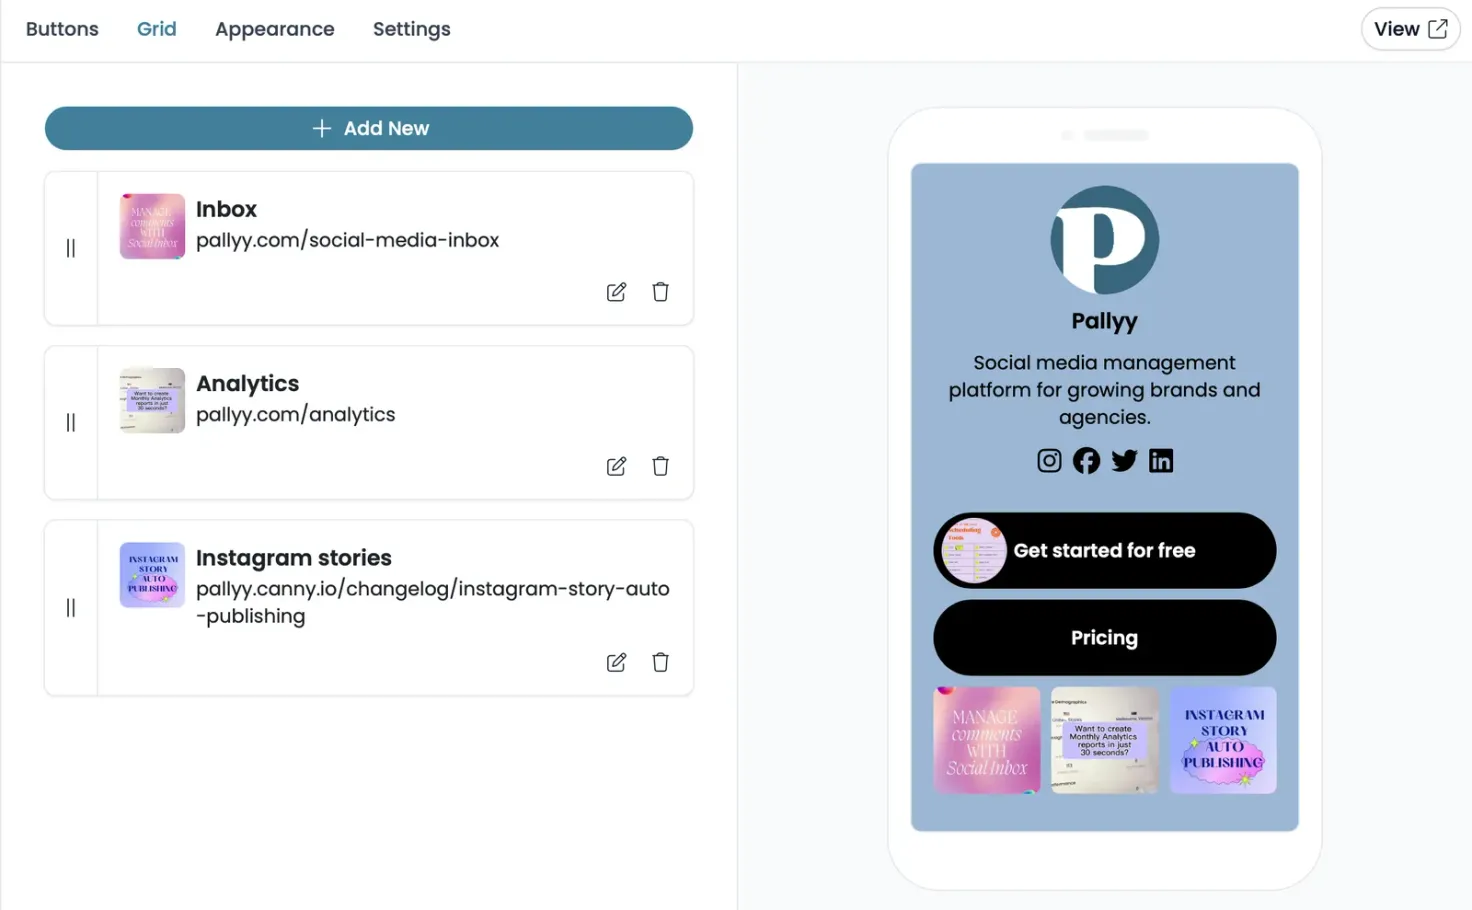Click the Add New button
Screen dimensions: 1472x910
[369, 128]
